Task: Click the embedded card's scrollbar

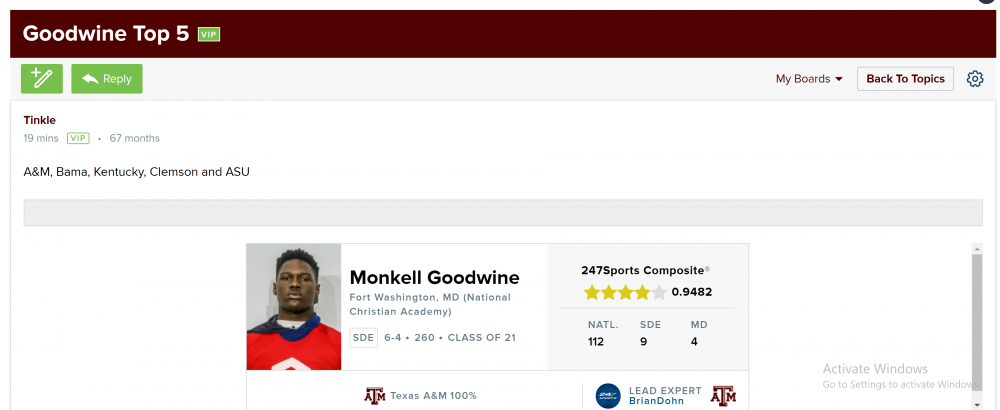Action: 977,320
